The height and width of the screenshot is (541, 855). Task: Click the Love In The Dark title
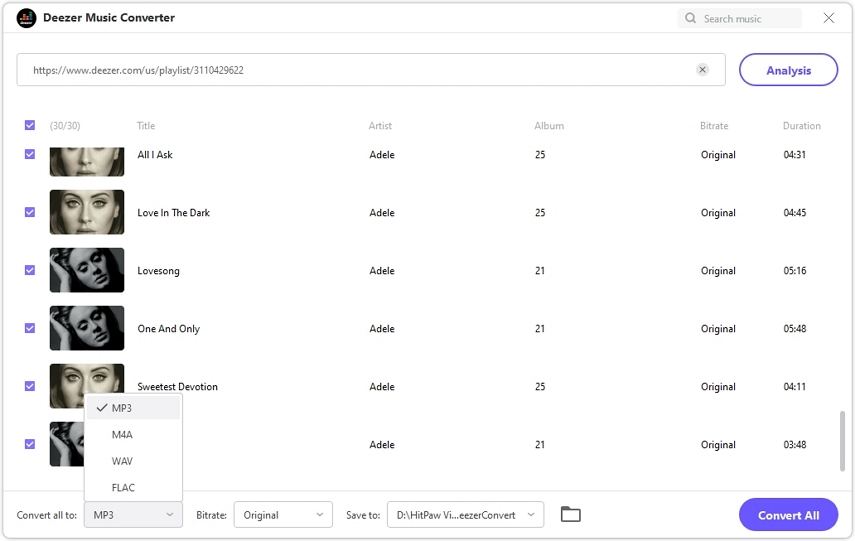click(173, 213)
